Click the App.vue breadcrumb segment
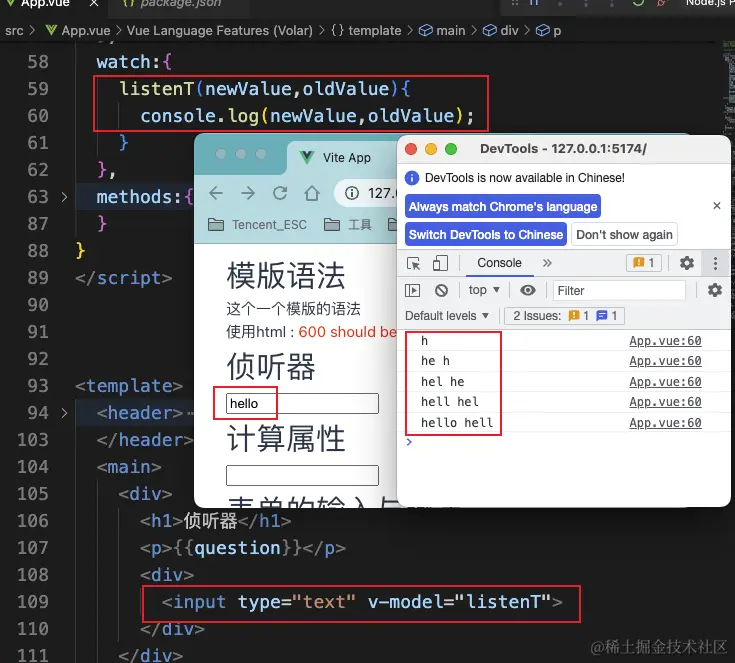This screenshot has height=663, width=735. (x=78, y=31)
